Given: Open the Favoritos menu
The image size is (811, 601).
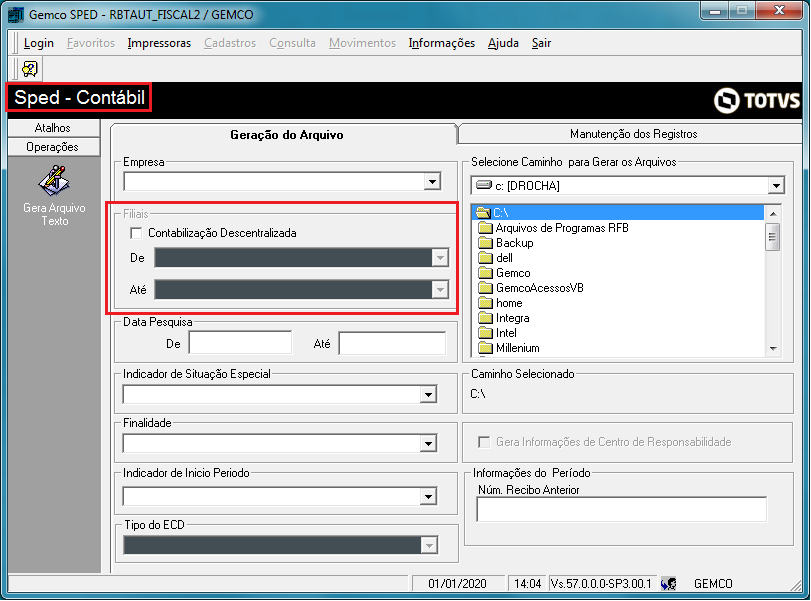Looking at the screenshot, I should (x=91, y=43).
